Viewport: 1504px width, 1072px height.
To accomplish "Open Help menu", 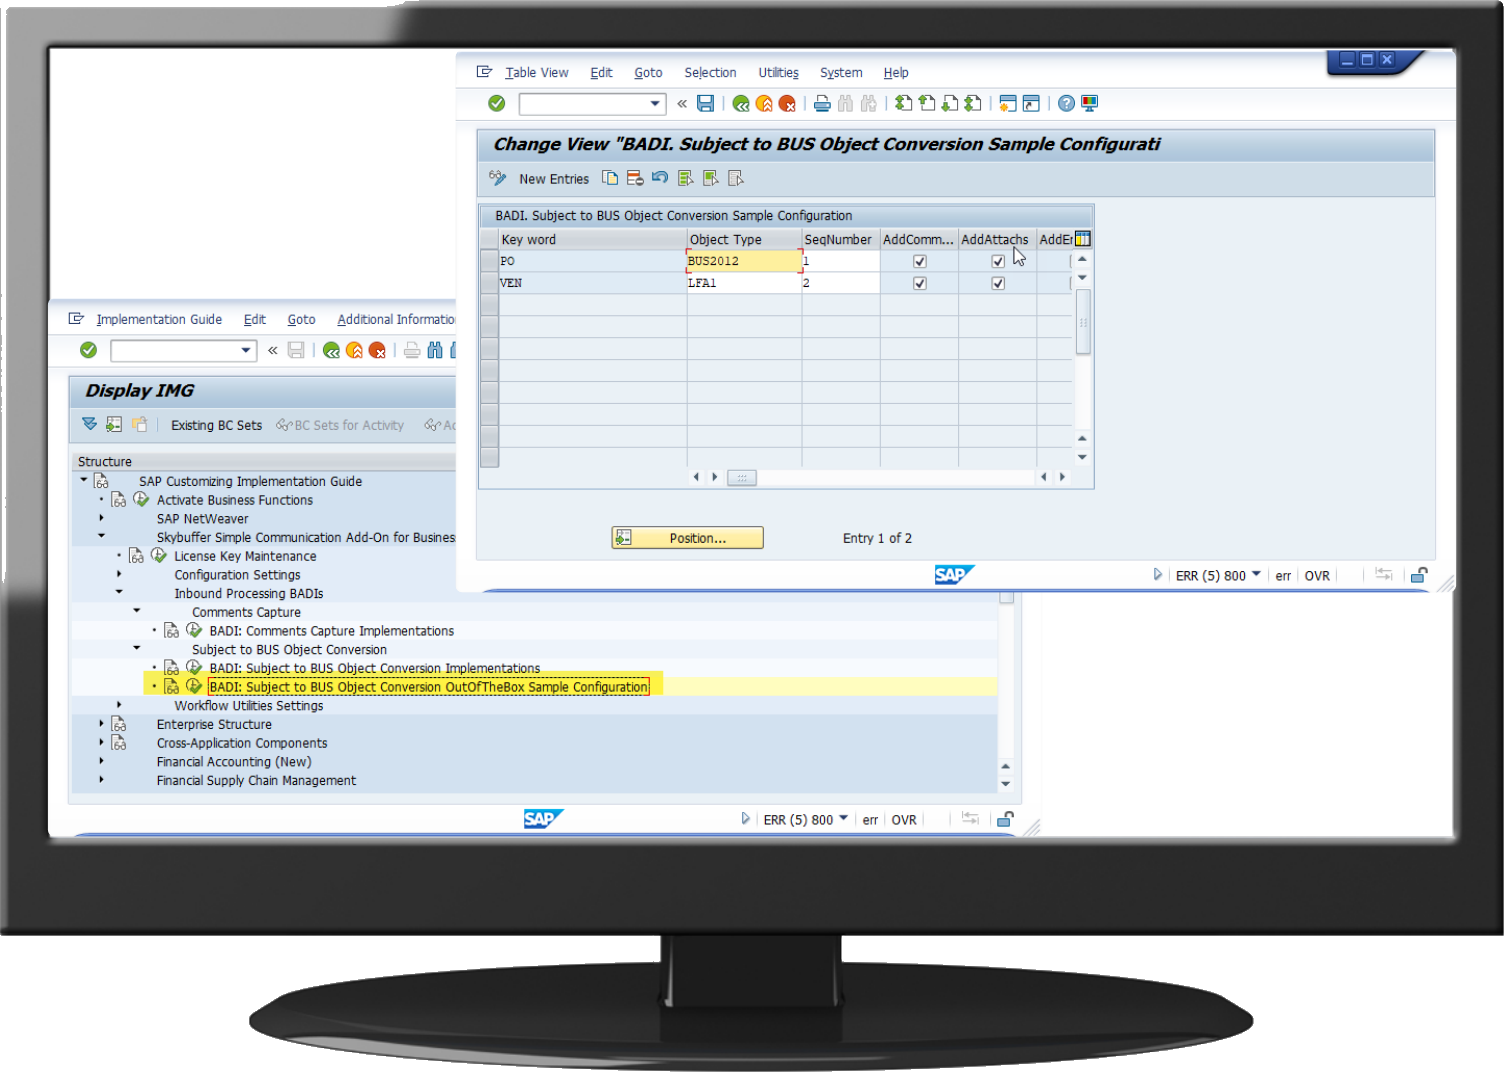I will click(896, 72).
